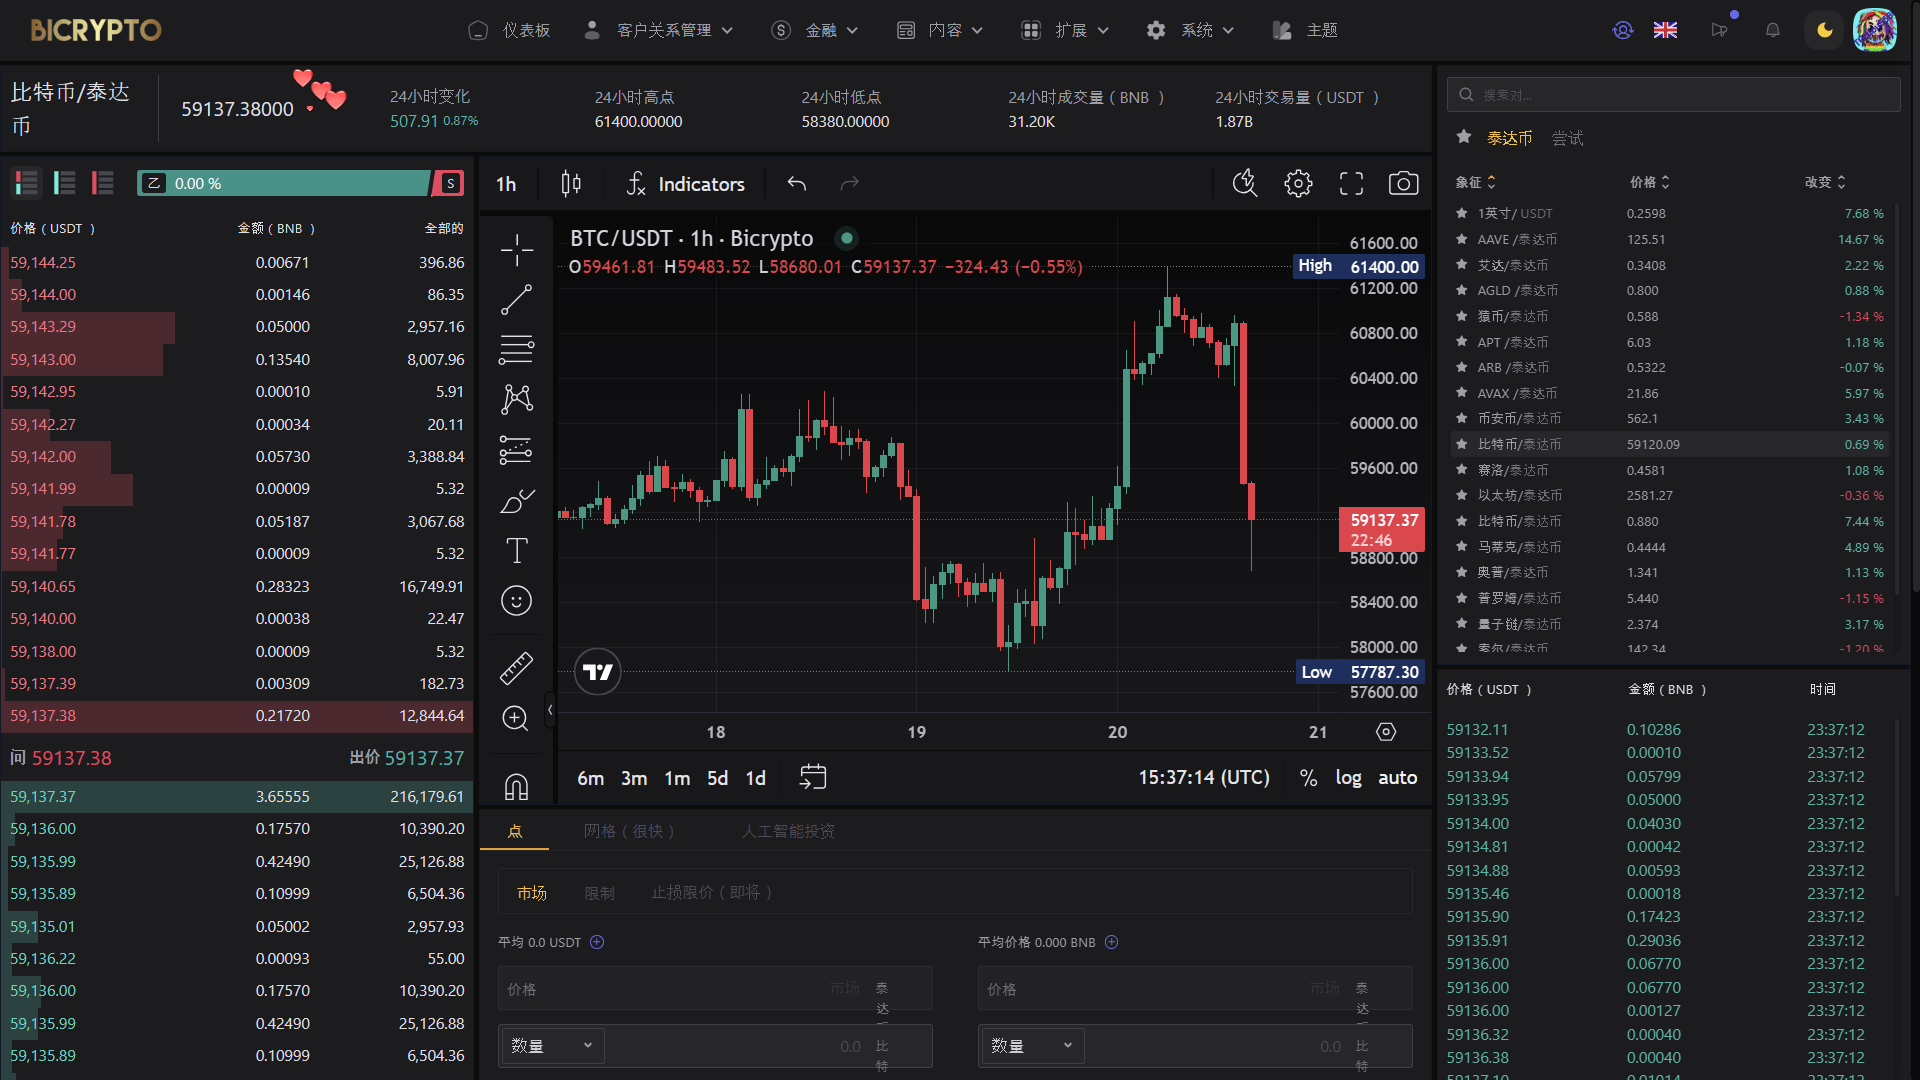1920x1080 pixels.
Task: Open the chart screenshot camera
Action: coord(1403,184)
